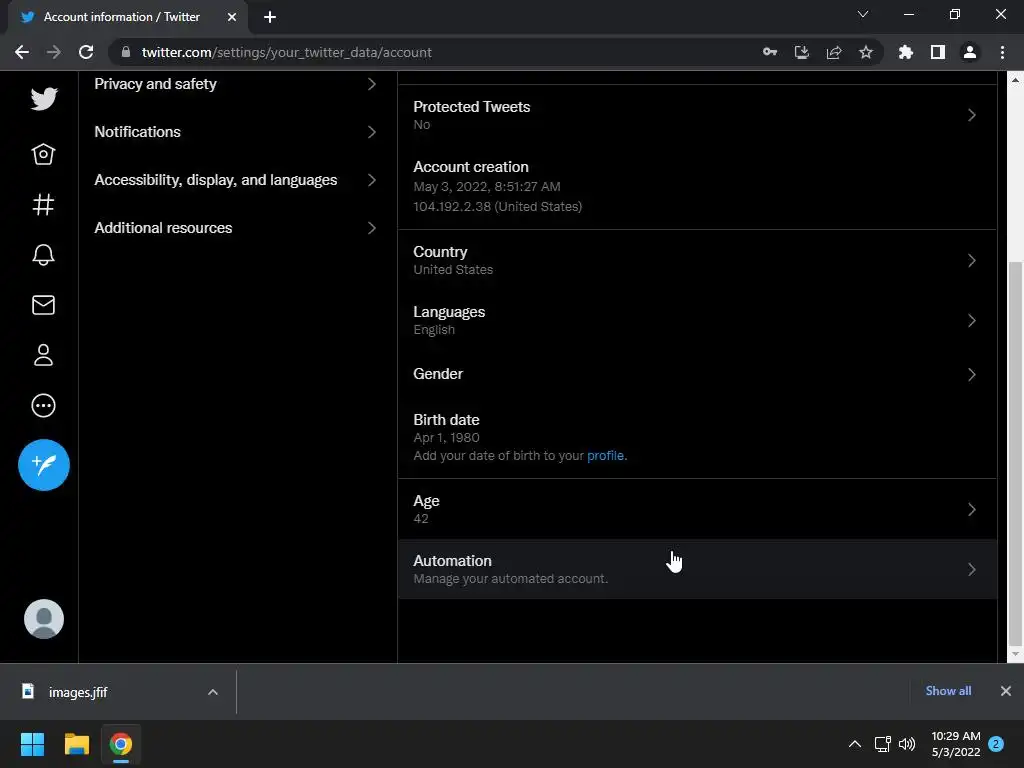Open Additional resources settings

[236, 228]
